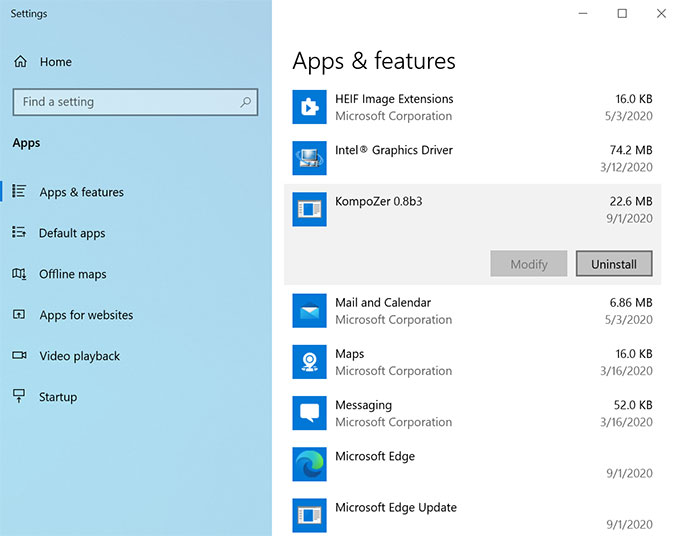
Task: Open Apps for websites page
Action: click(x=86, y=315)
